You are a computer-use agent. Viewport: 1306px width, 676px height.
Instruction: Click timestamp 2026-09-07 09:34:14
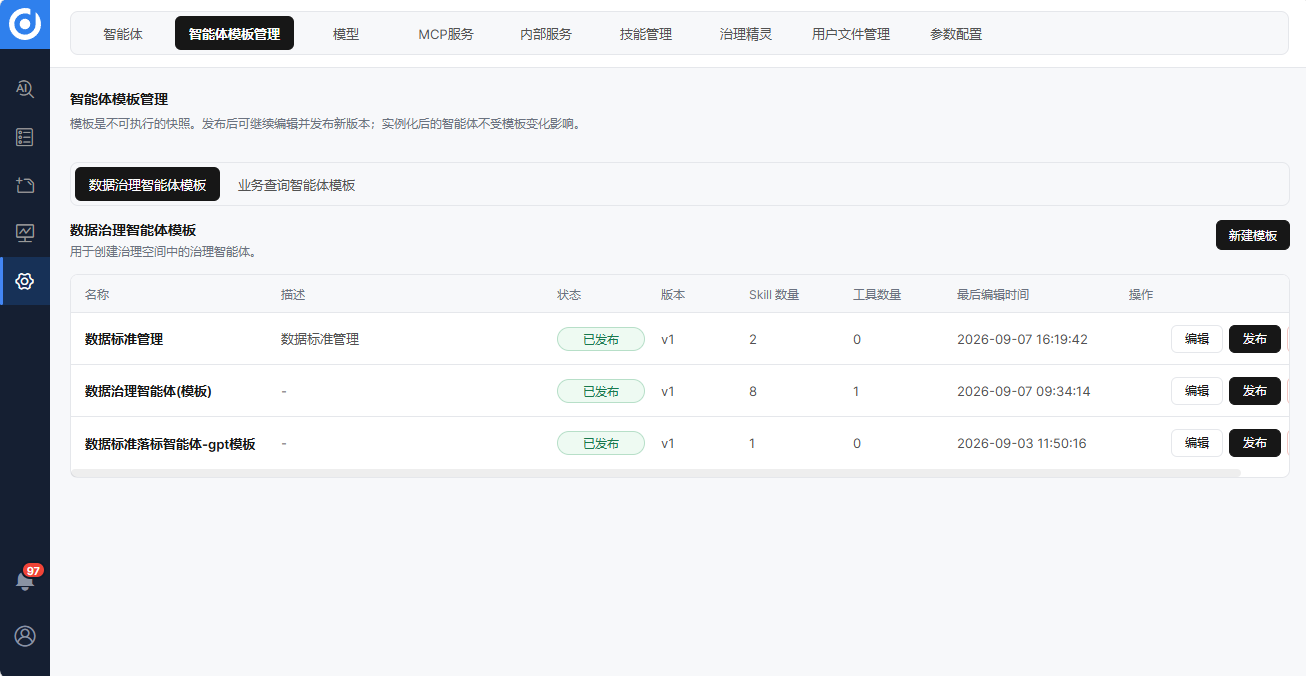[1023, 391]
